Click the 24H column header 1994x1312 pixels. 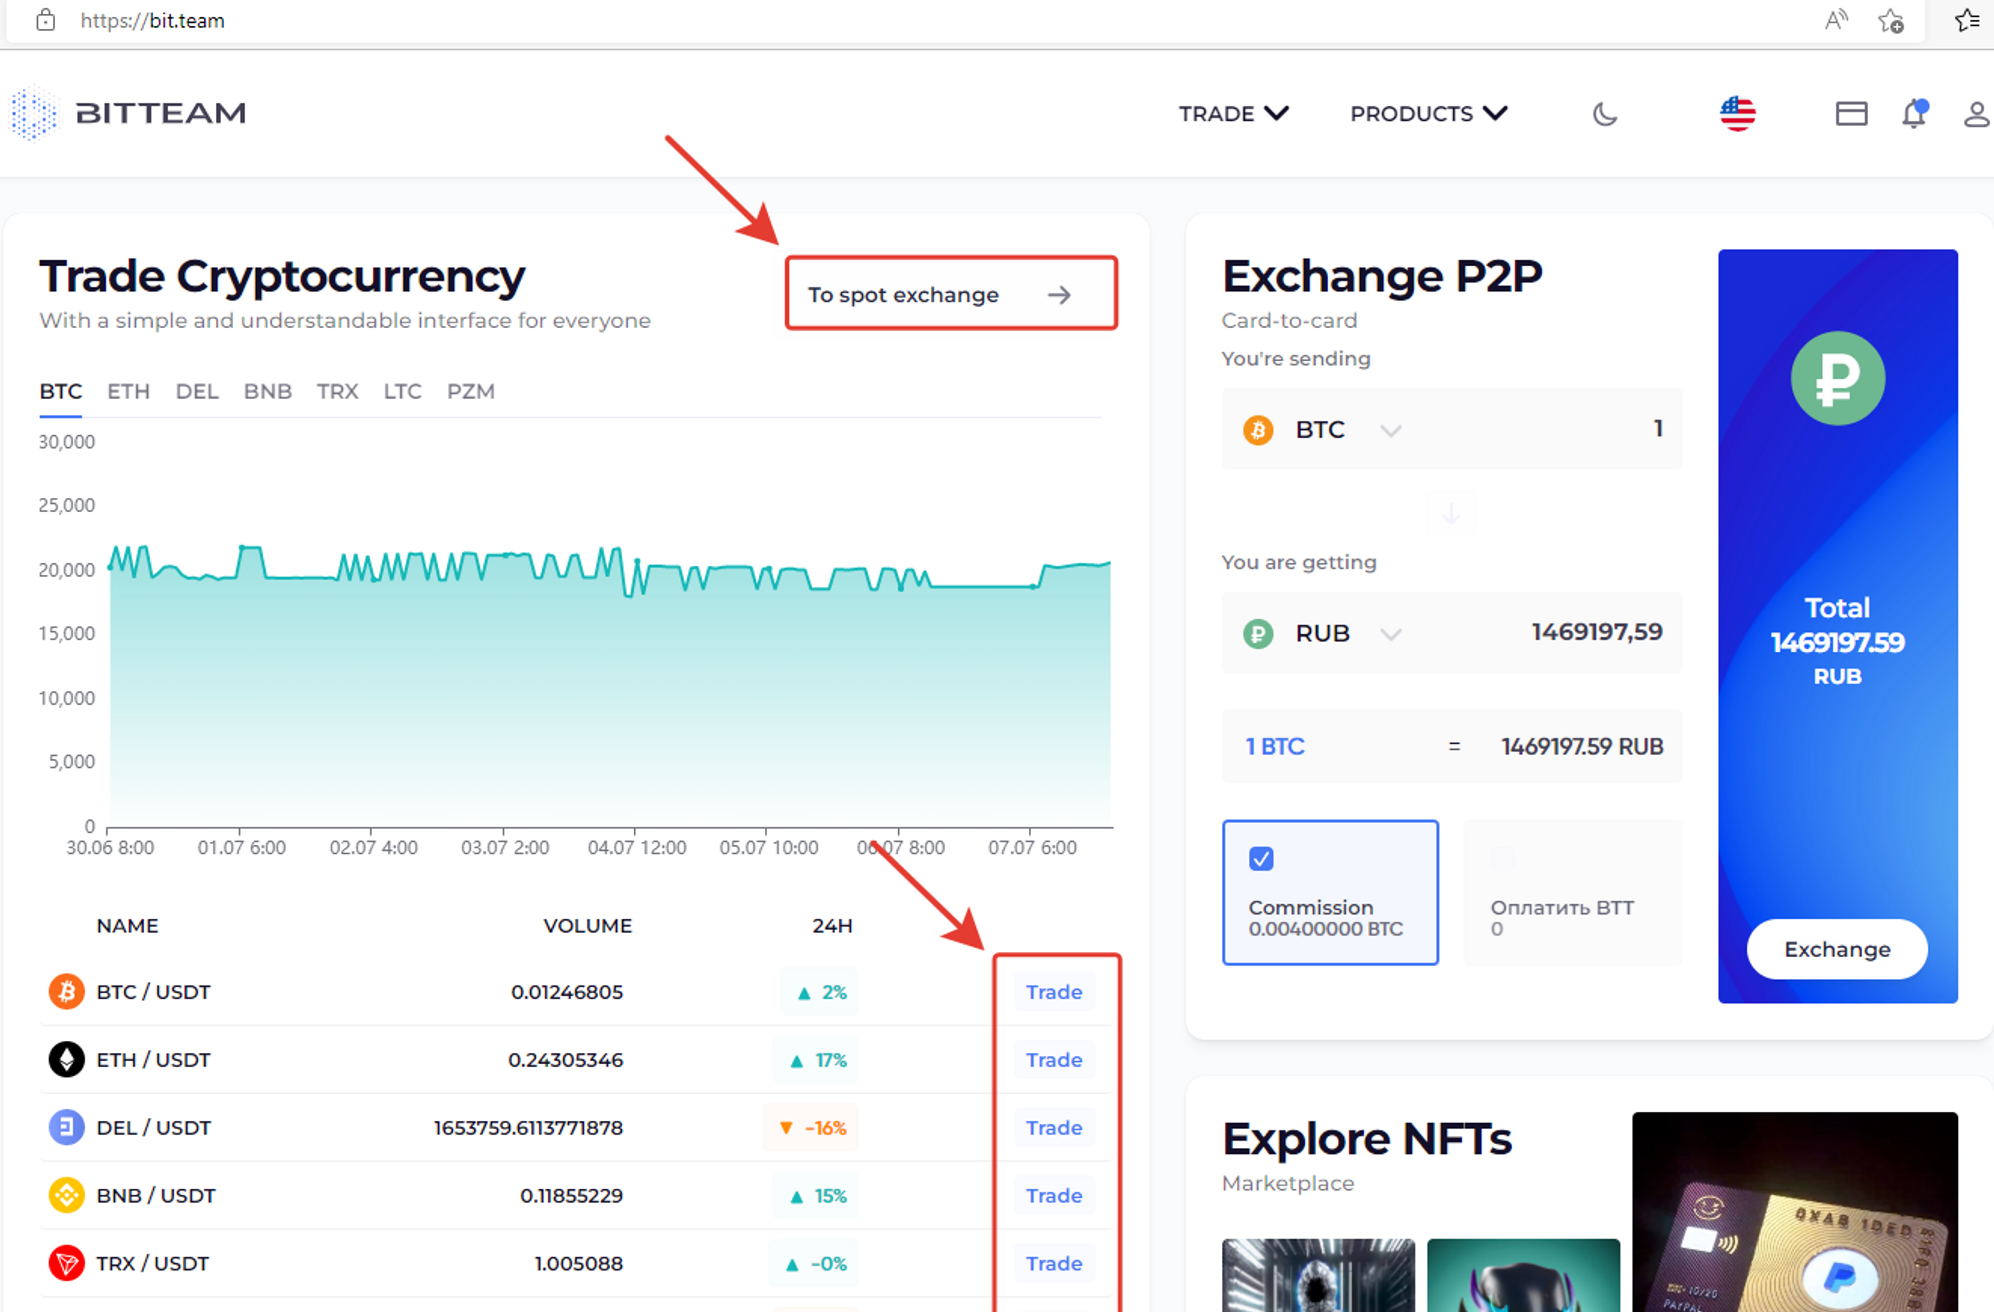(x=832, y=926)
